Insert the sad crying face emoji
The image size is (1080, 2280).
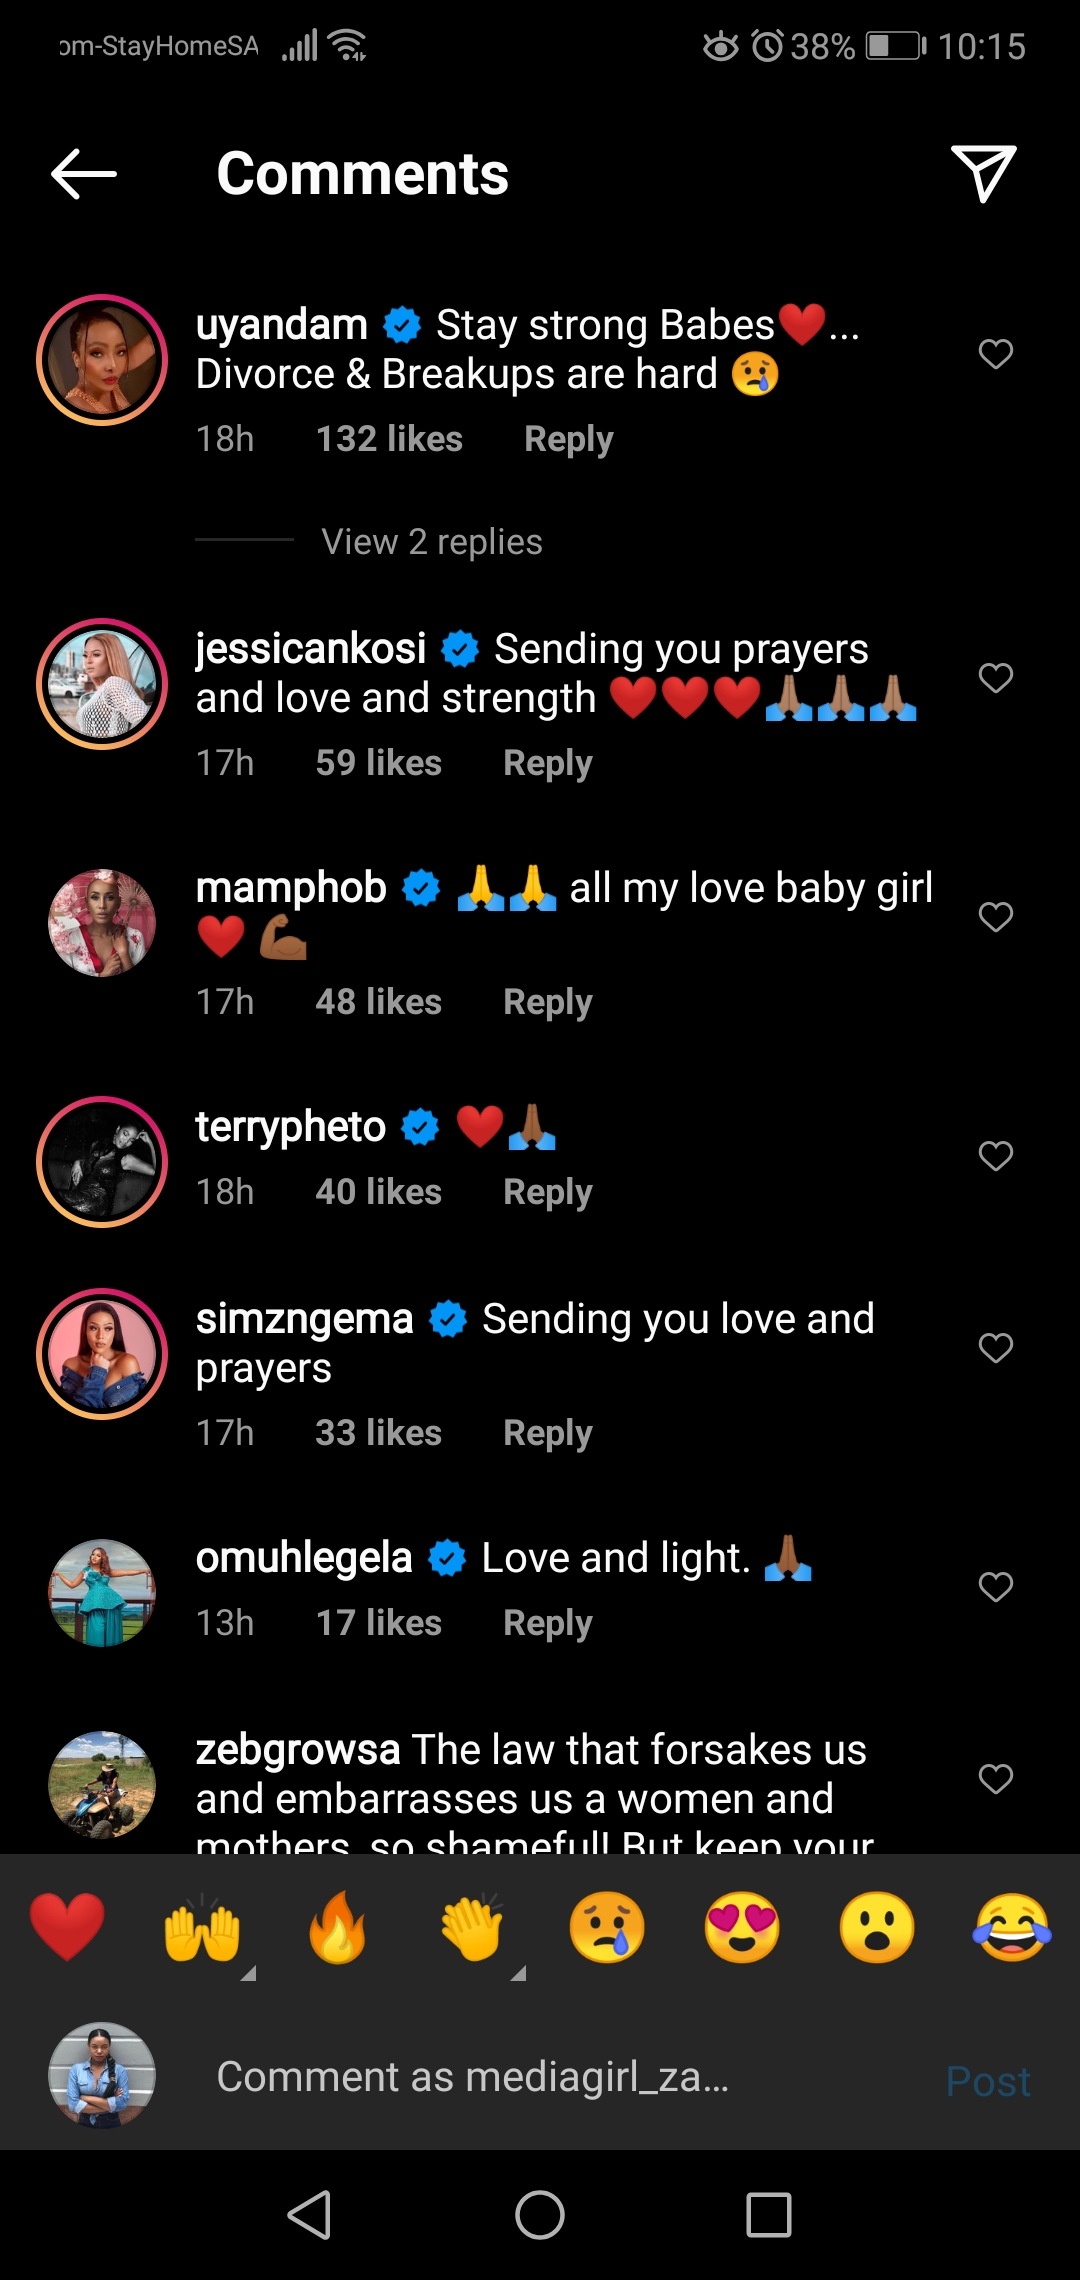coord(607,1927)
